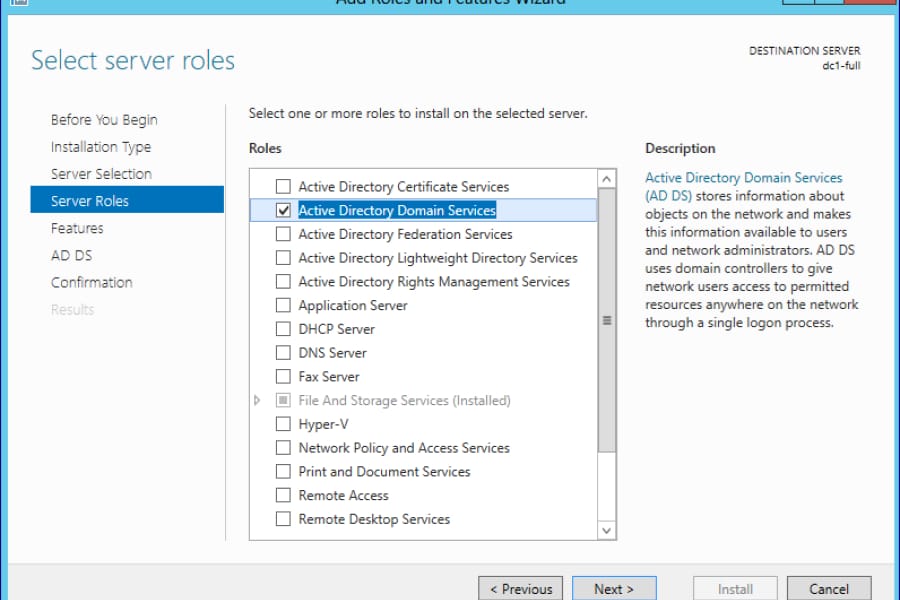900x600 pixels.
Task: Enable the Hyper-V role checkbox
Action: tap(283, 424)
